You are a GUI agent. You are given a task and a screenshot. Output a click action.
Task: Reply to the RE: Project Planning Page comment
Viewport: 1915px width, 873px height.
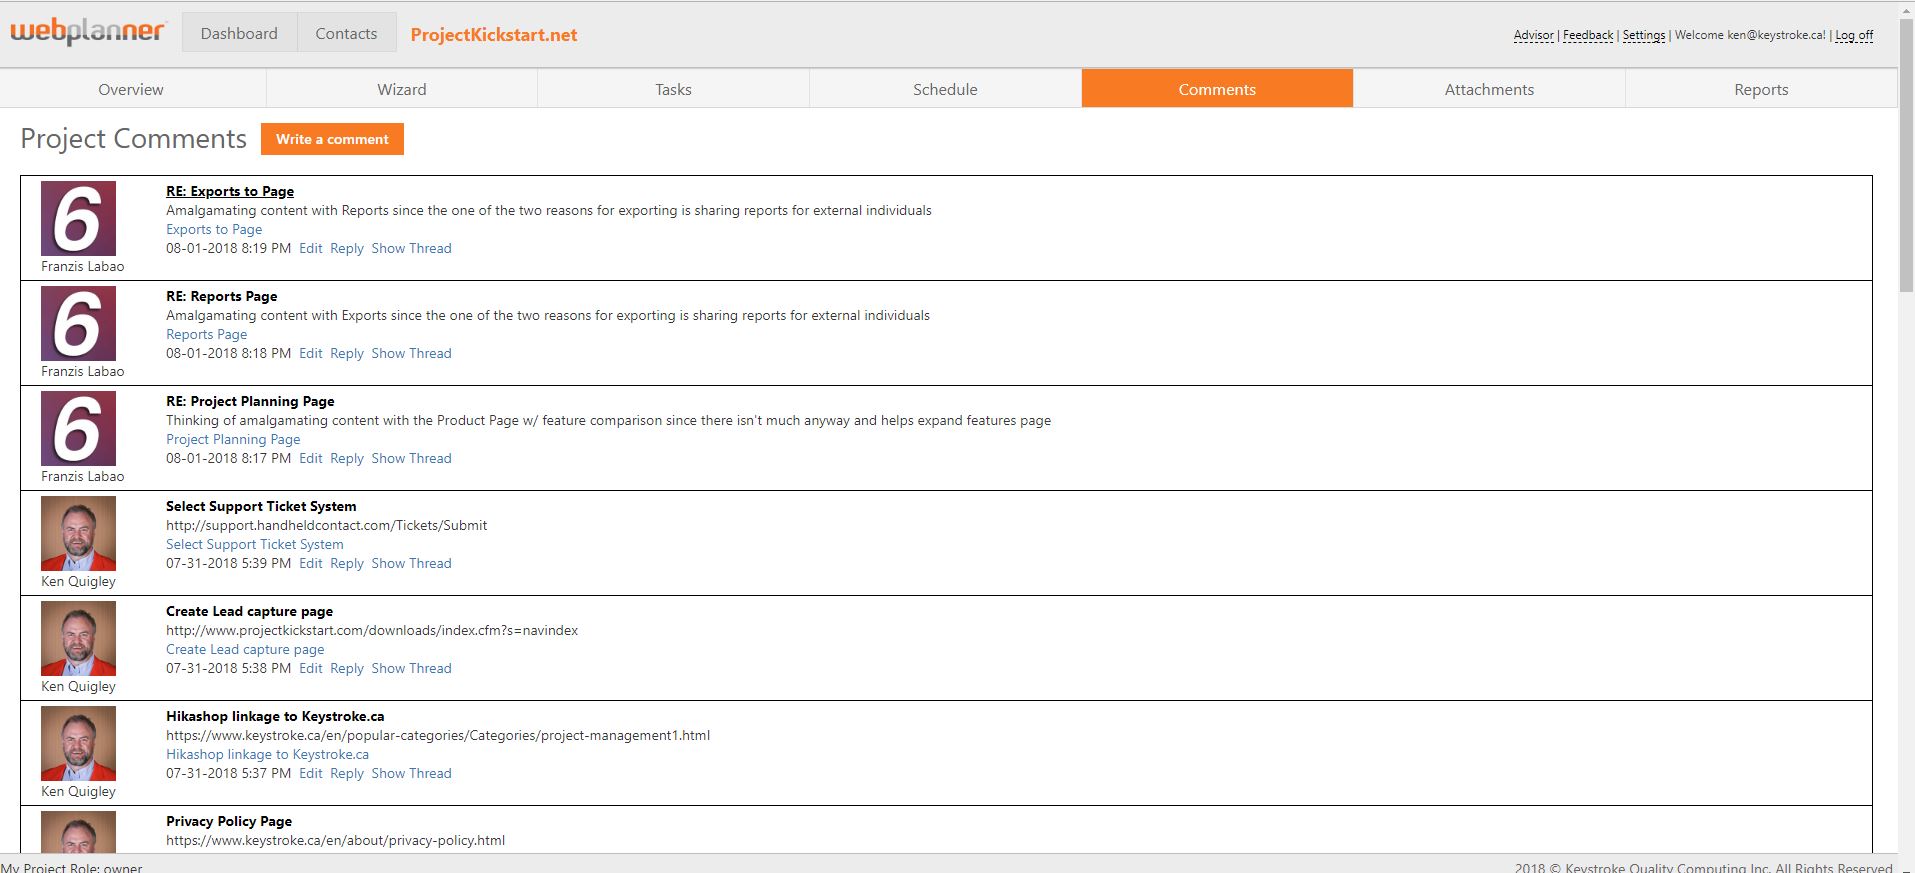(x=347, y=458)
